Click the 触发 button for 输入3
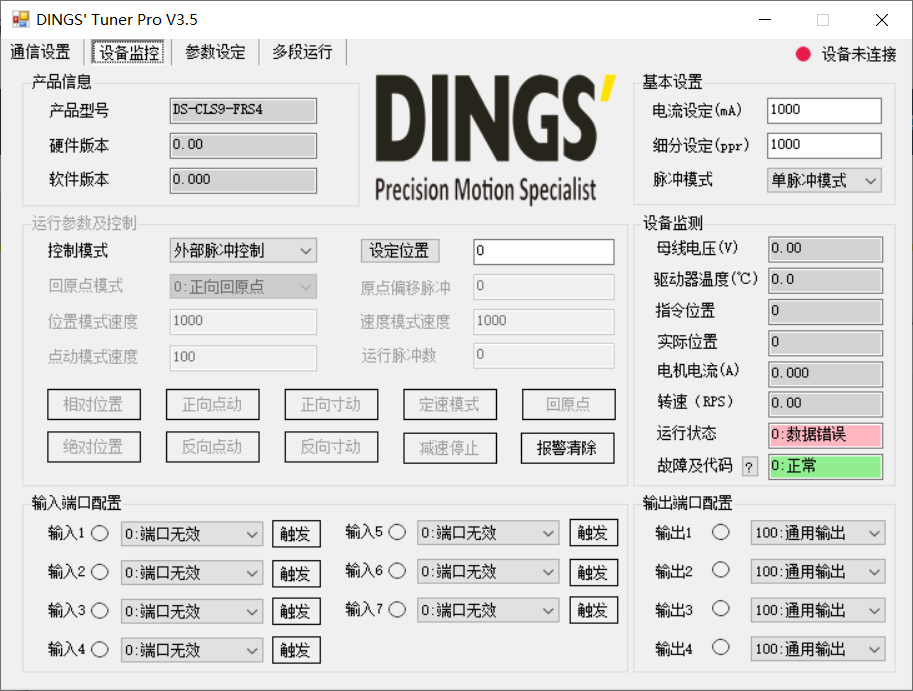913x691 pixels. click(296, 611)
